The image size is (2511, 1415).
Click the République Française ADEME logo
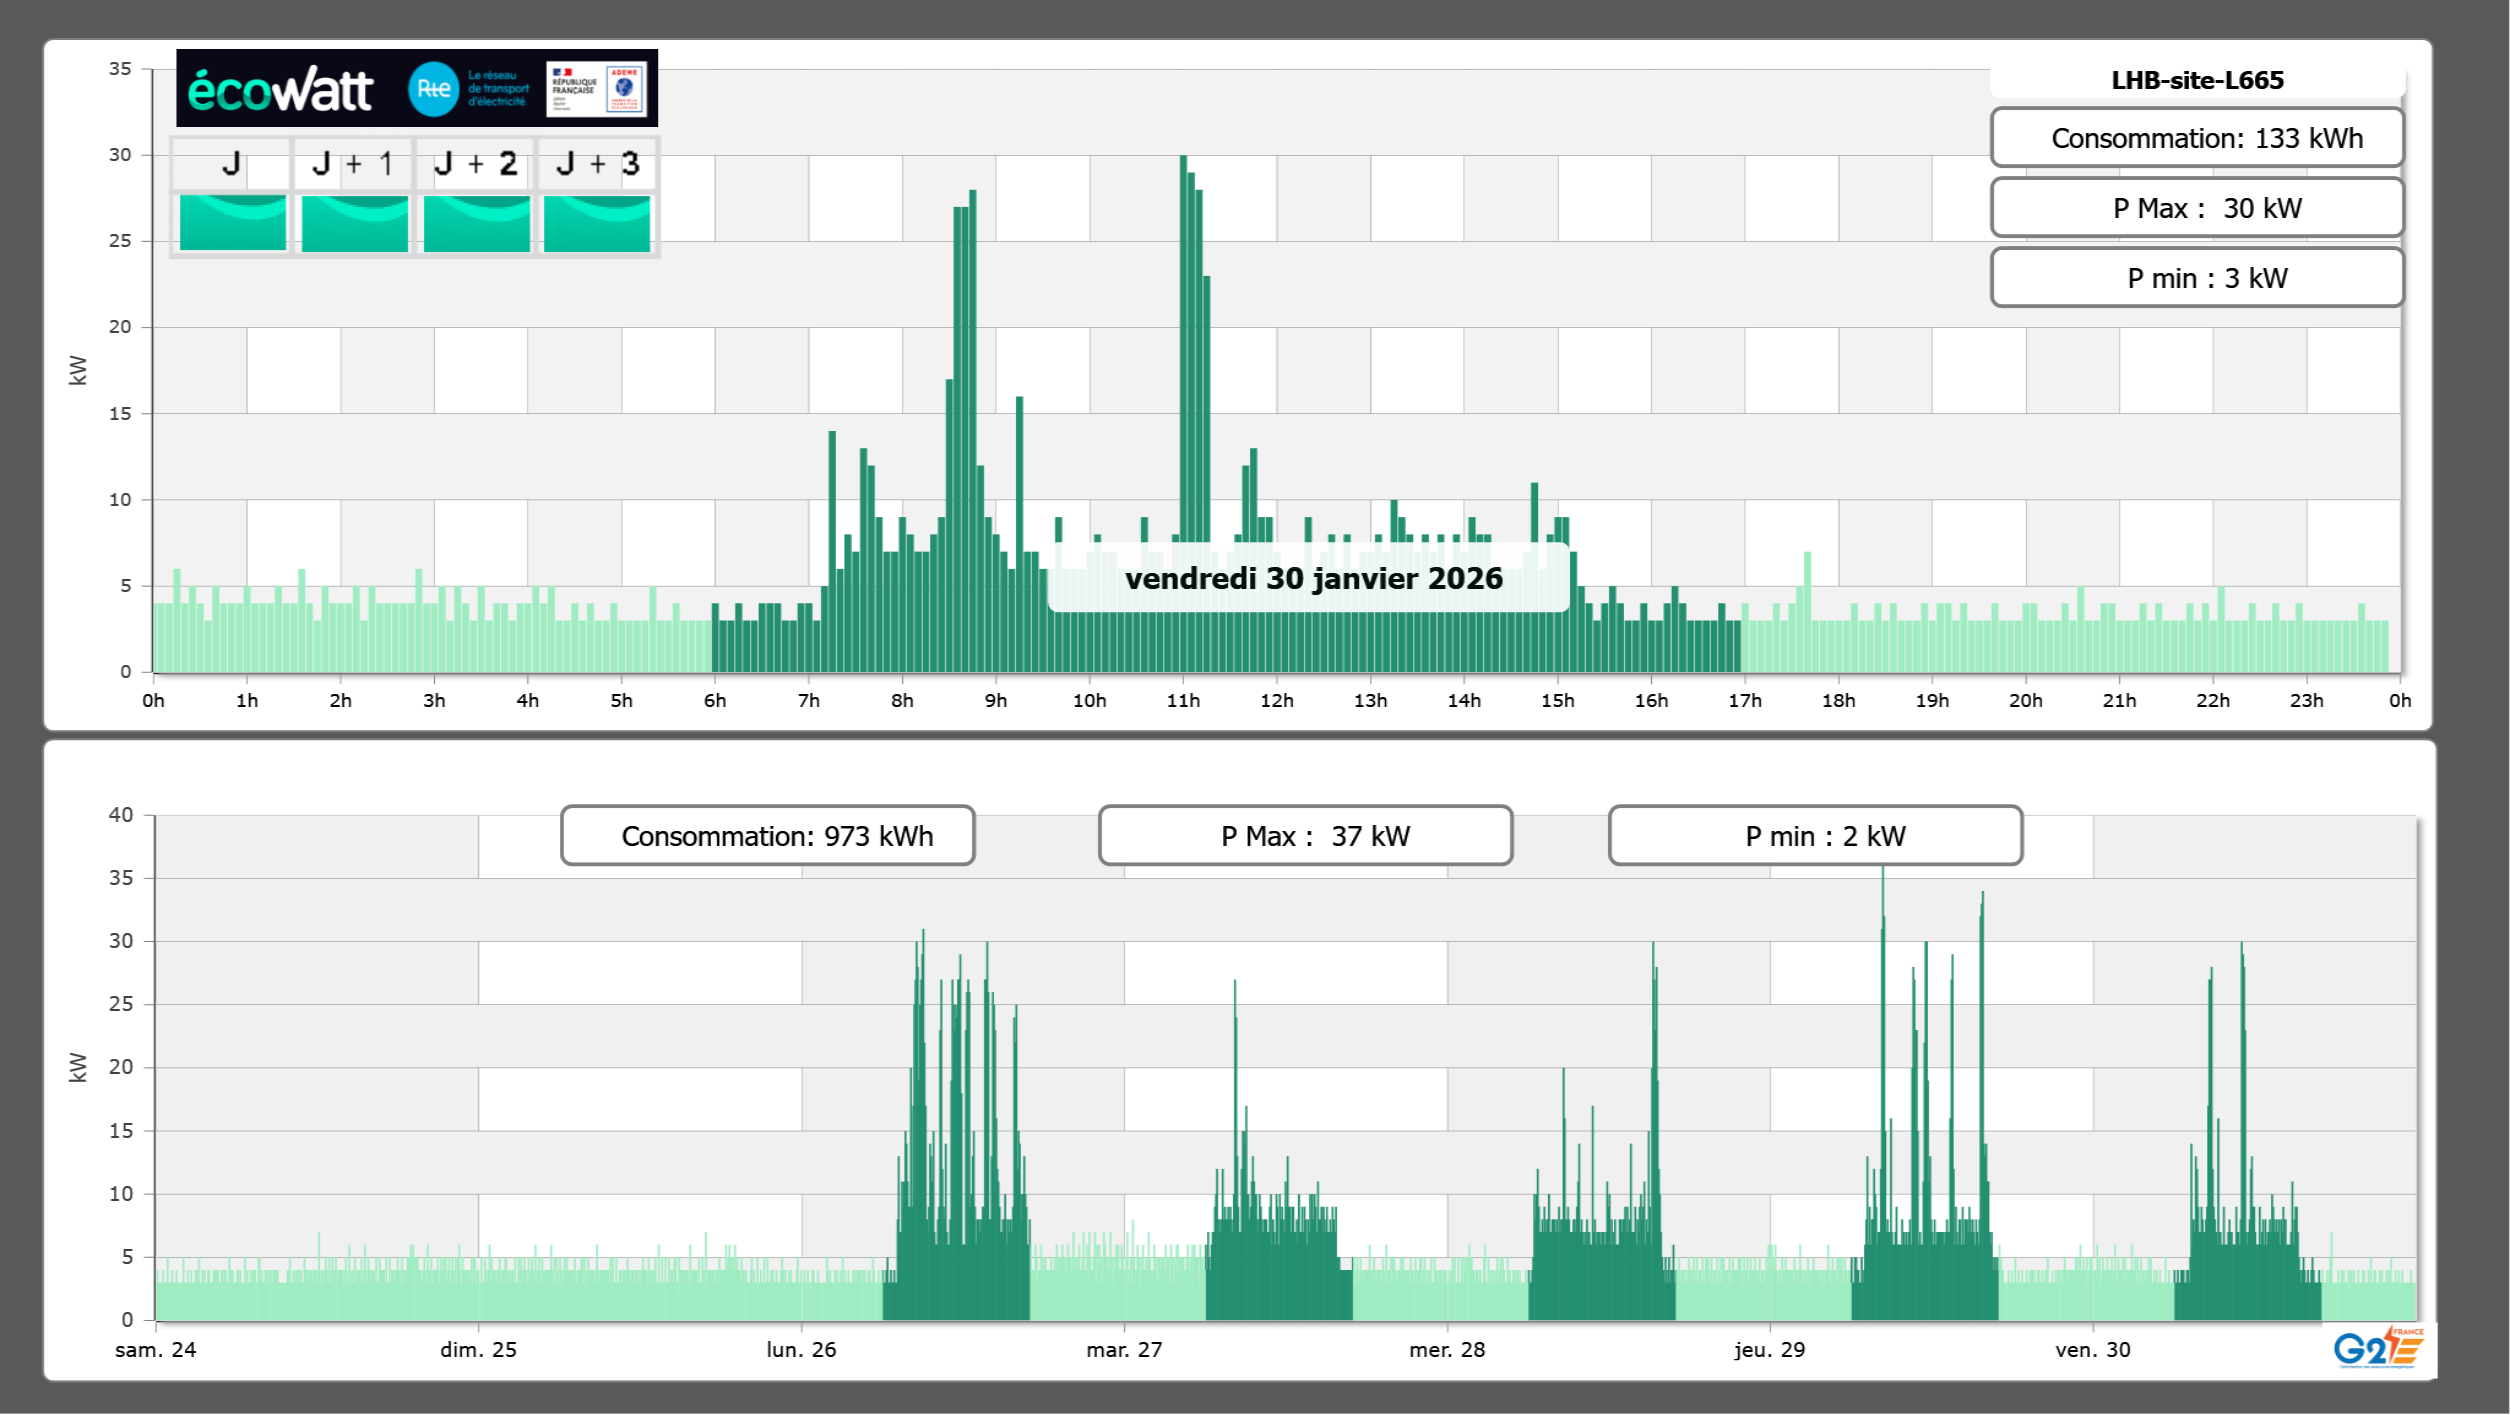(x=597, y=89)
